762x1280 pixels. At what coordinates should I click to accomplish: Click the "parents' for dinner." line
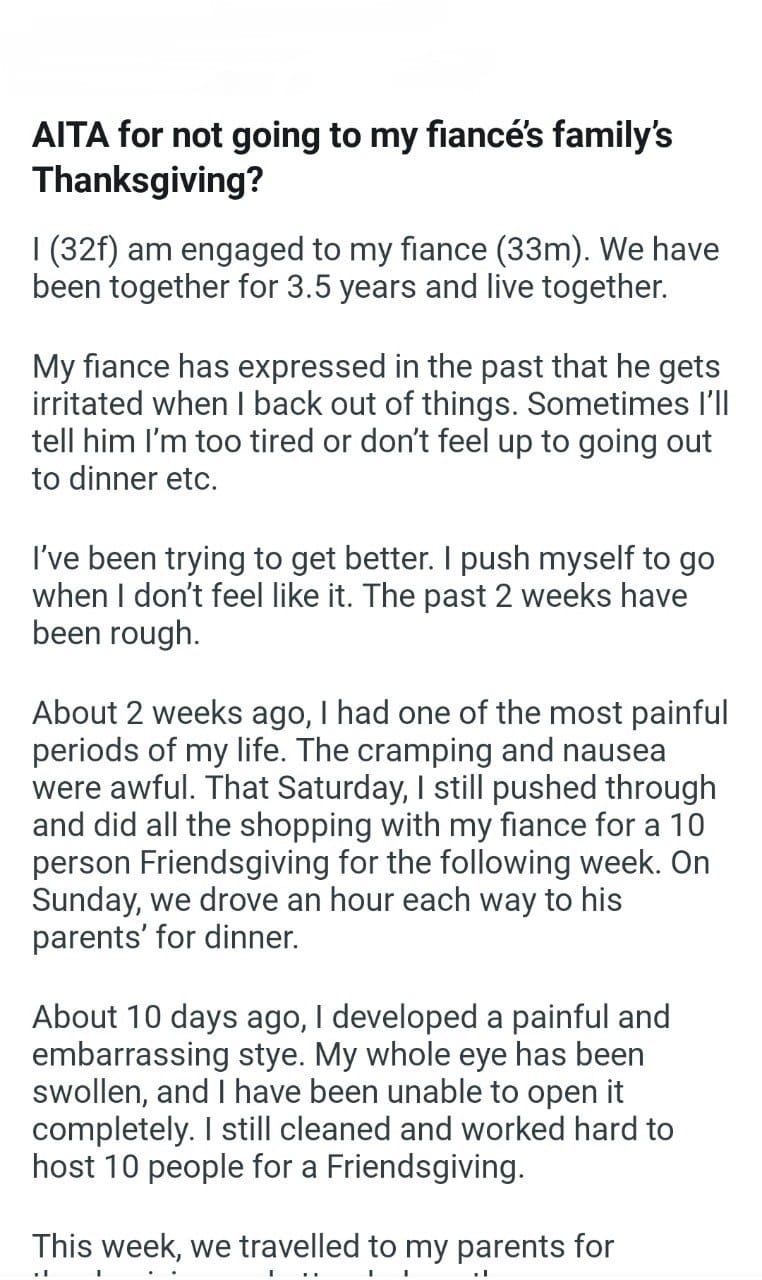(166, 938)
